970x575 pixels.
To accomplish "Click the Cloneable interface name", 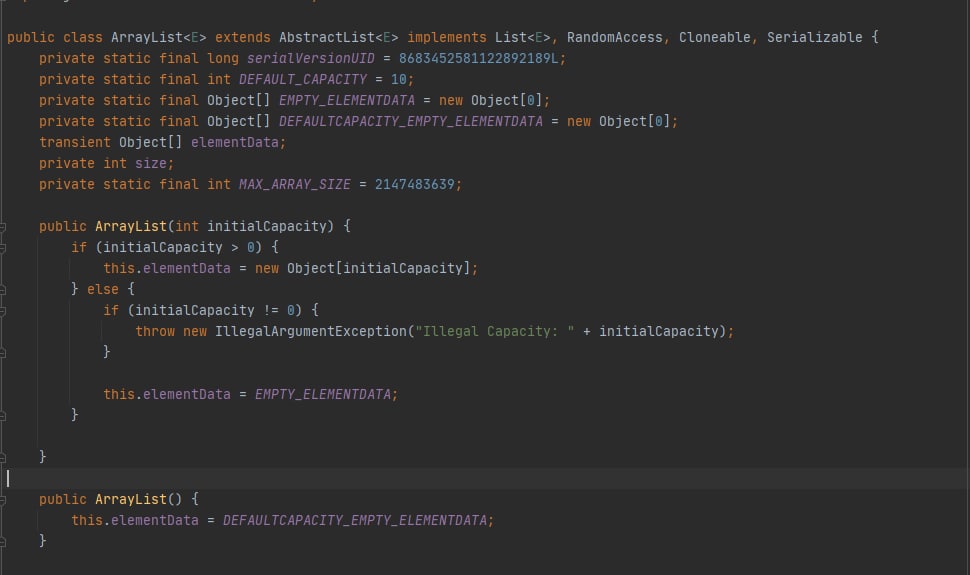I will click(715, 37).
